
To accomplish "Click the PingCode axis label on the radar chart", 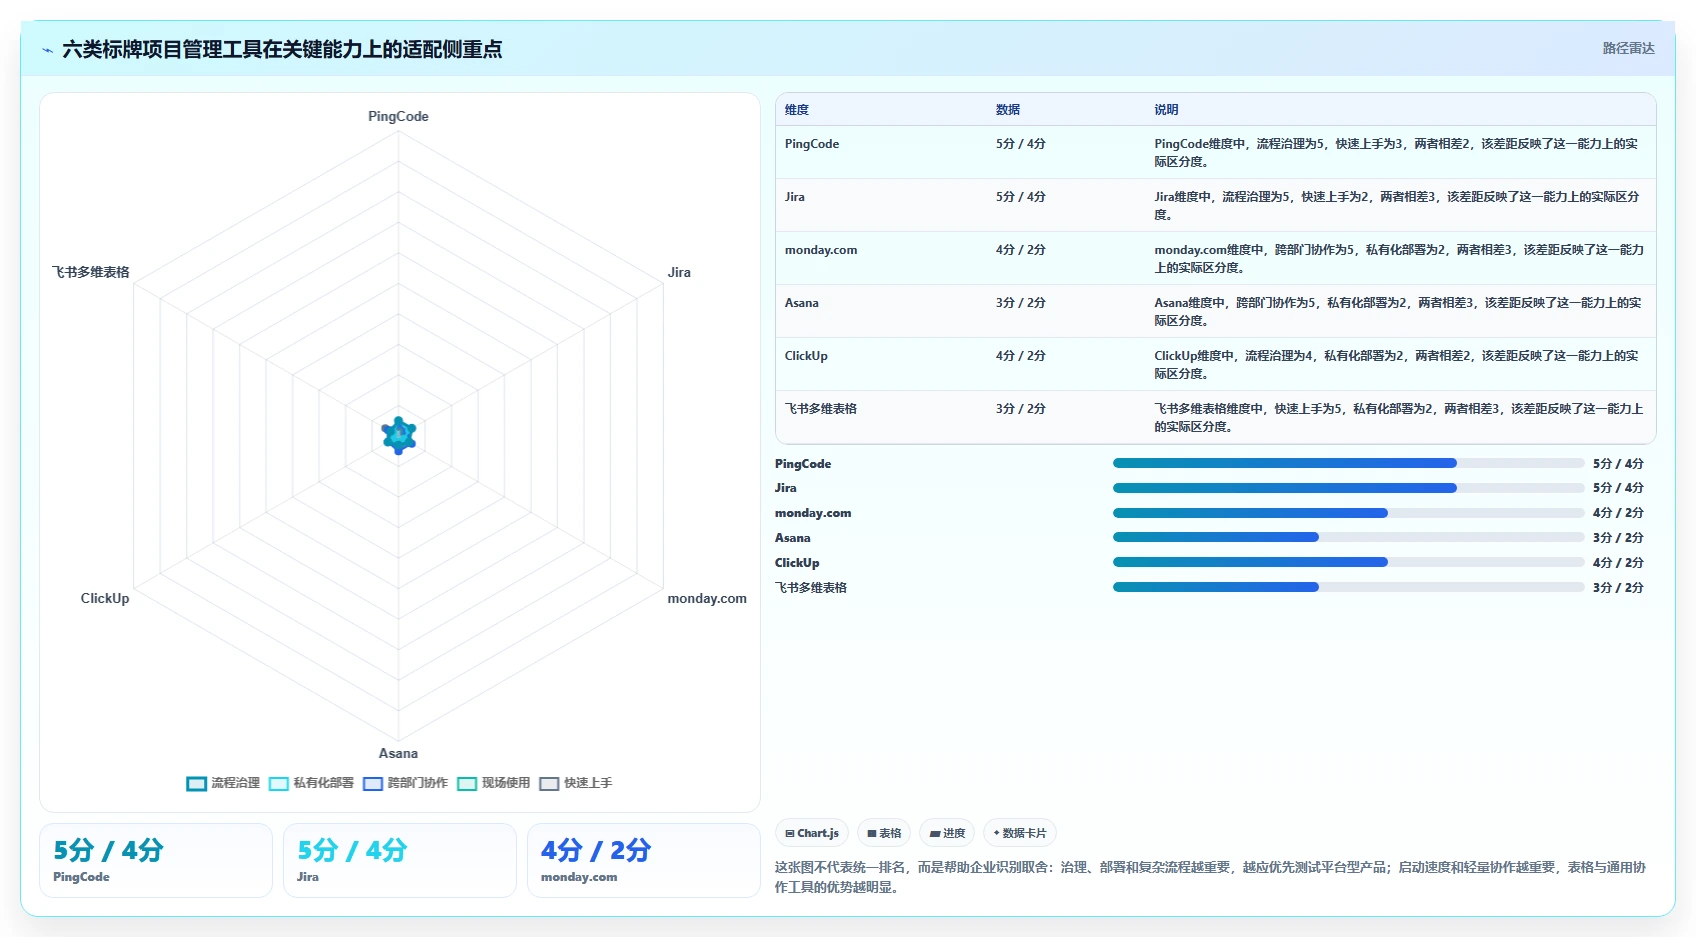I will click(398, 117).
